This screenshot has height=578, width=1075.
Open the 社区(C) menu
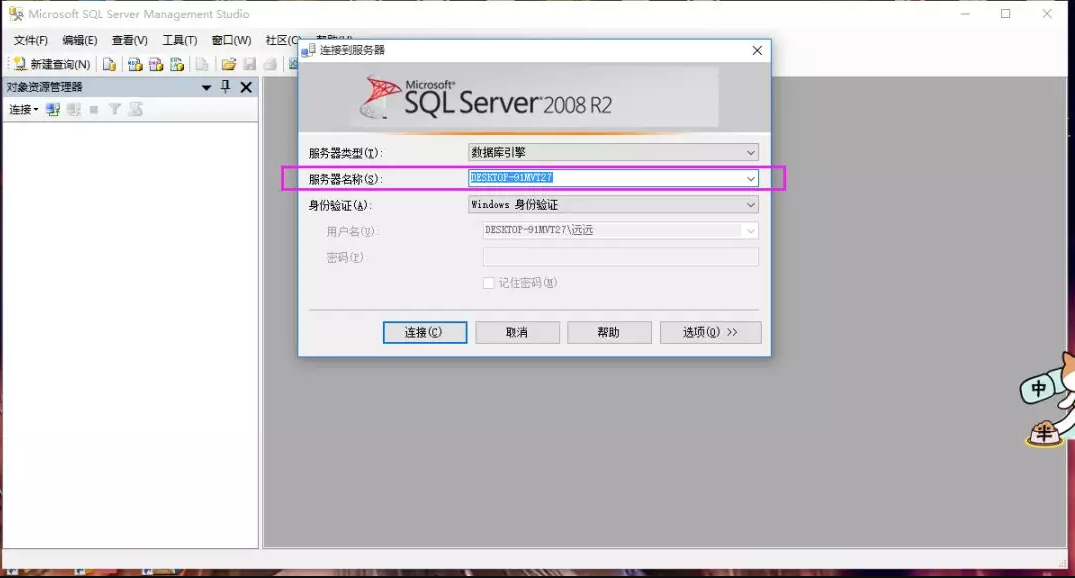pyautogui.click(x=282, y=40)
